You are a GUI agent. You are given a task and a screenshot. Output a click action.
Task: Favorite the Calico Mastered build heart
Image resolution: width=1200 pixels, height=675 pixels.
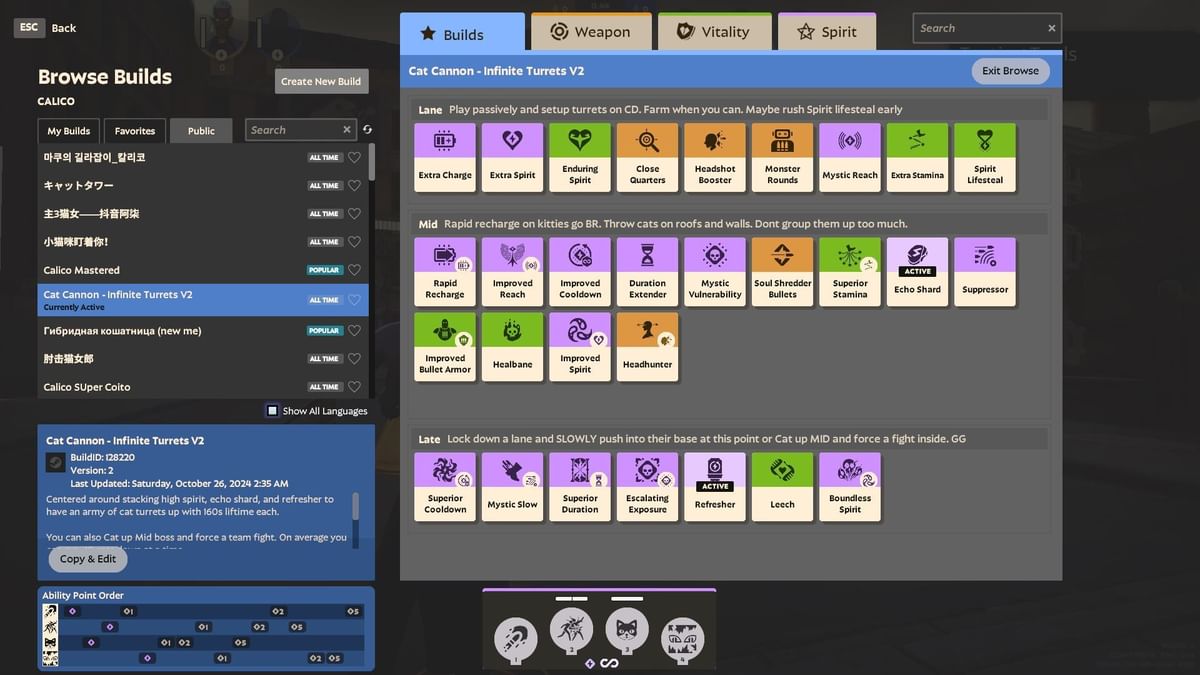click(354, 270)
